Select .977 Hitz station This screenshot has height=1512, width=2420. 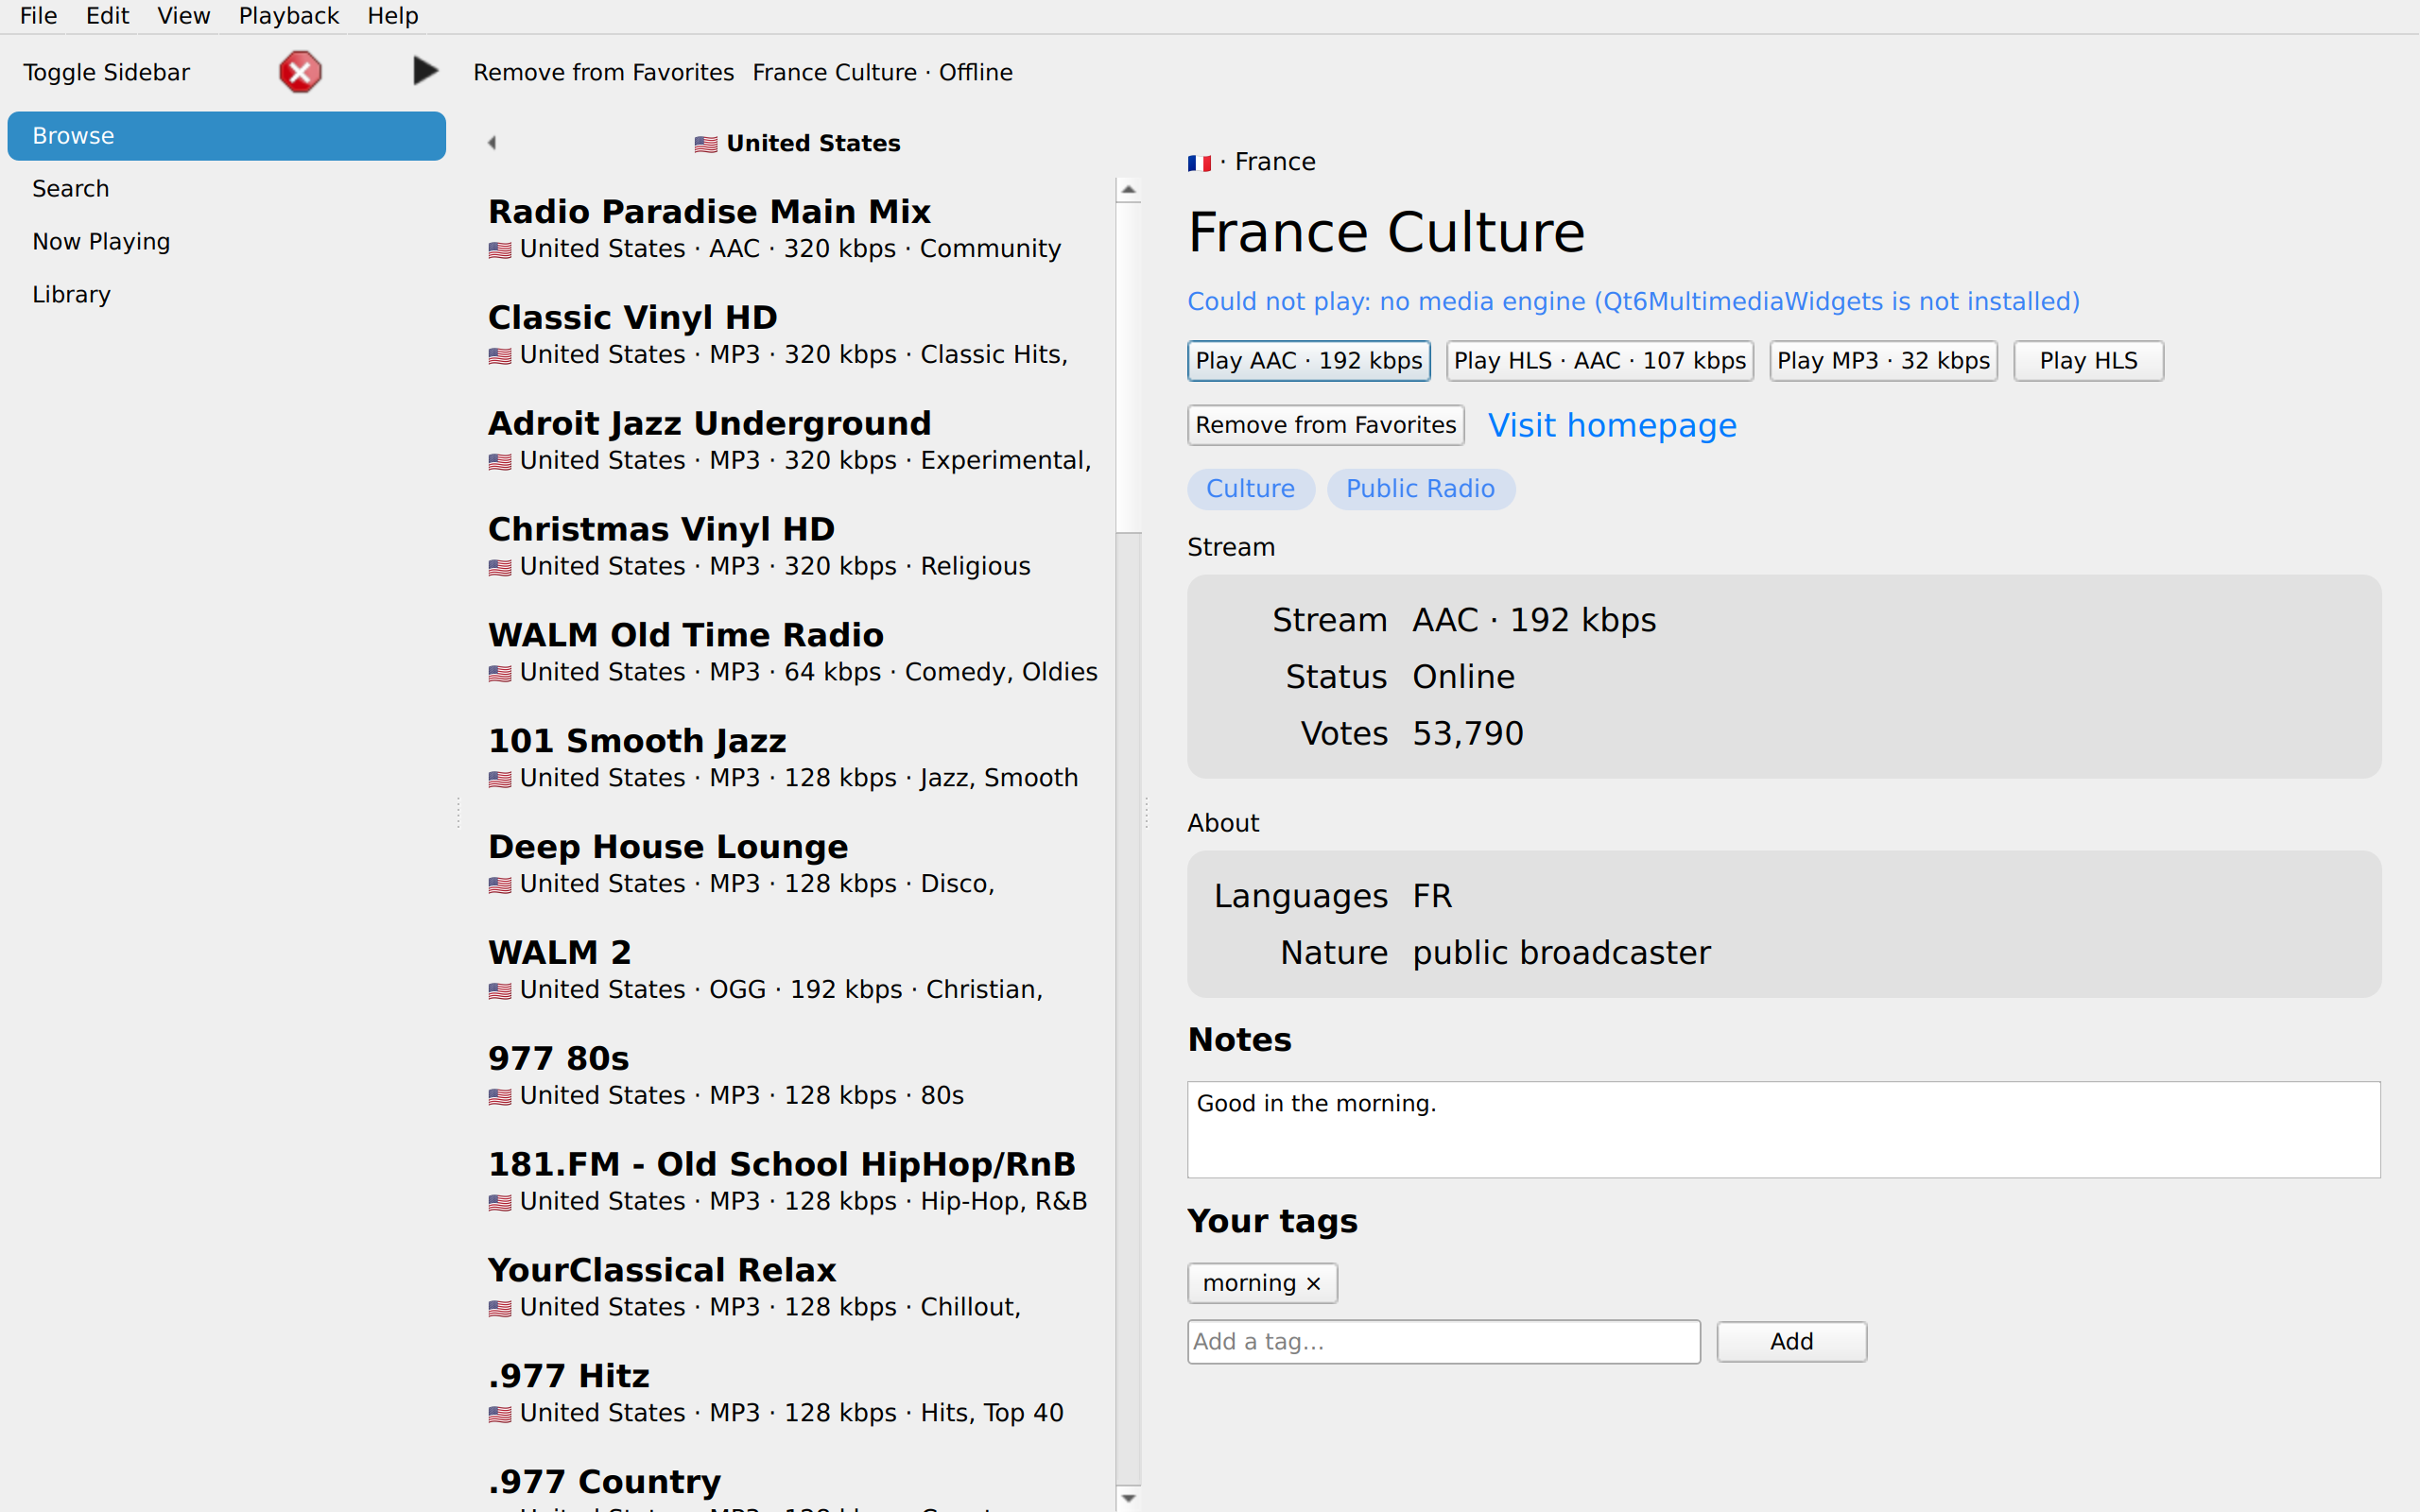pyautogui.click(x=795, y=1395)
